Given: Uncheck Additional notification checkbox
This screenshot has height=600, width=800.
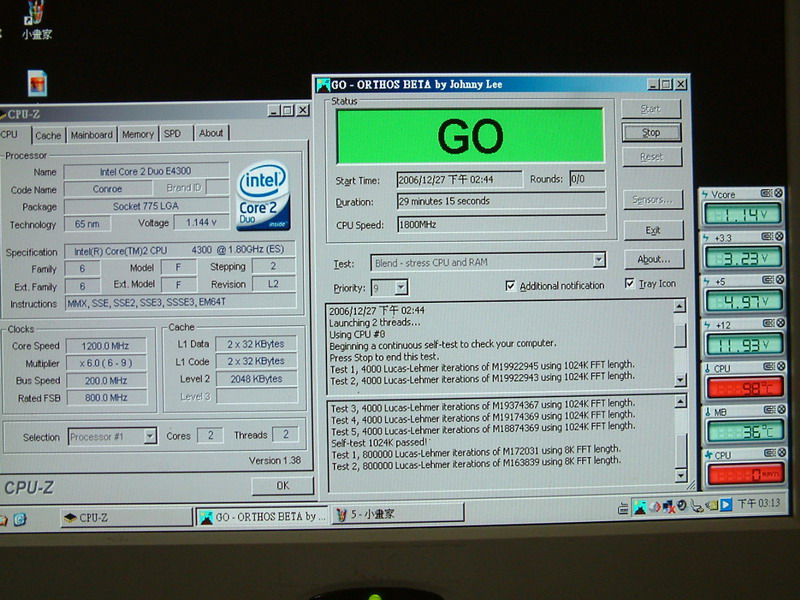Looking at the screenshot, I should (x=510, y=286).
